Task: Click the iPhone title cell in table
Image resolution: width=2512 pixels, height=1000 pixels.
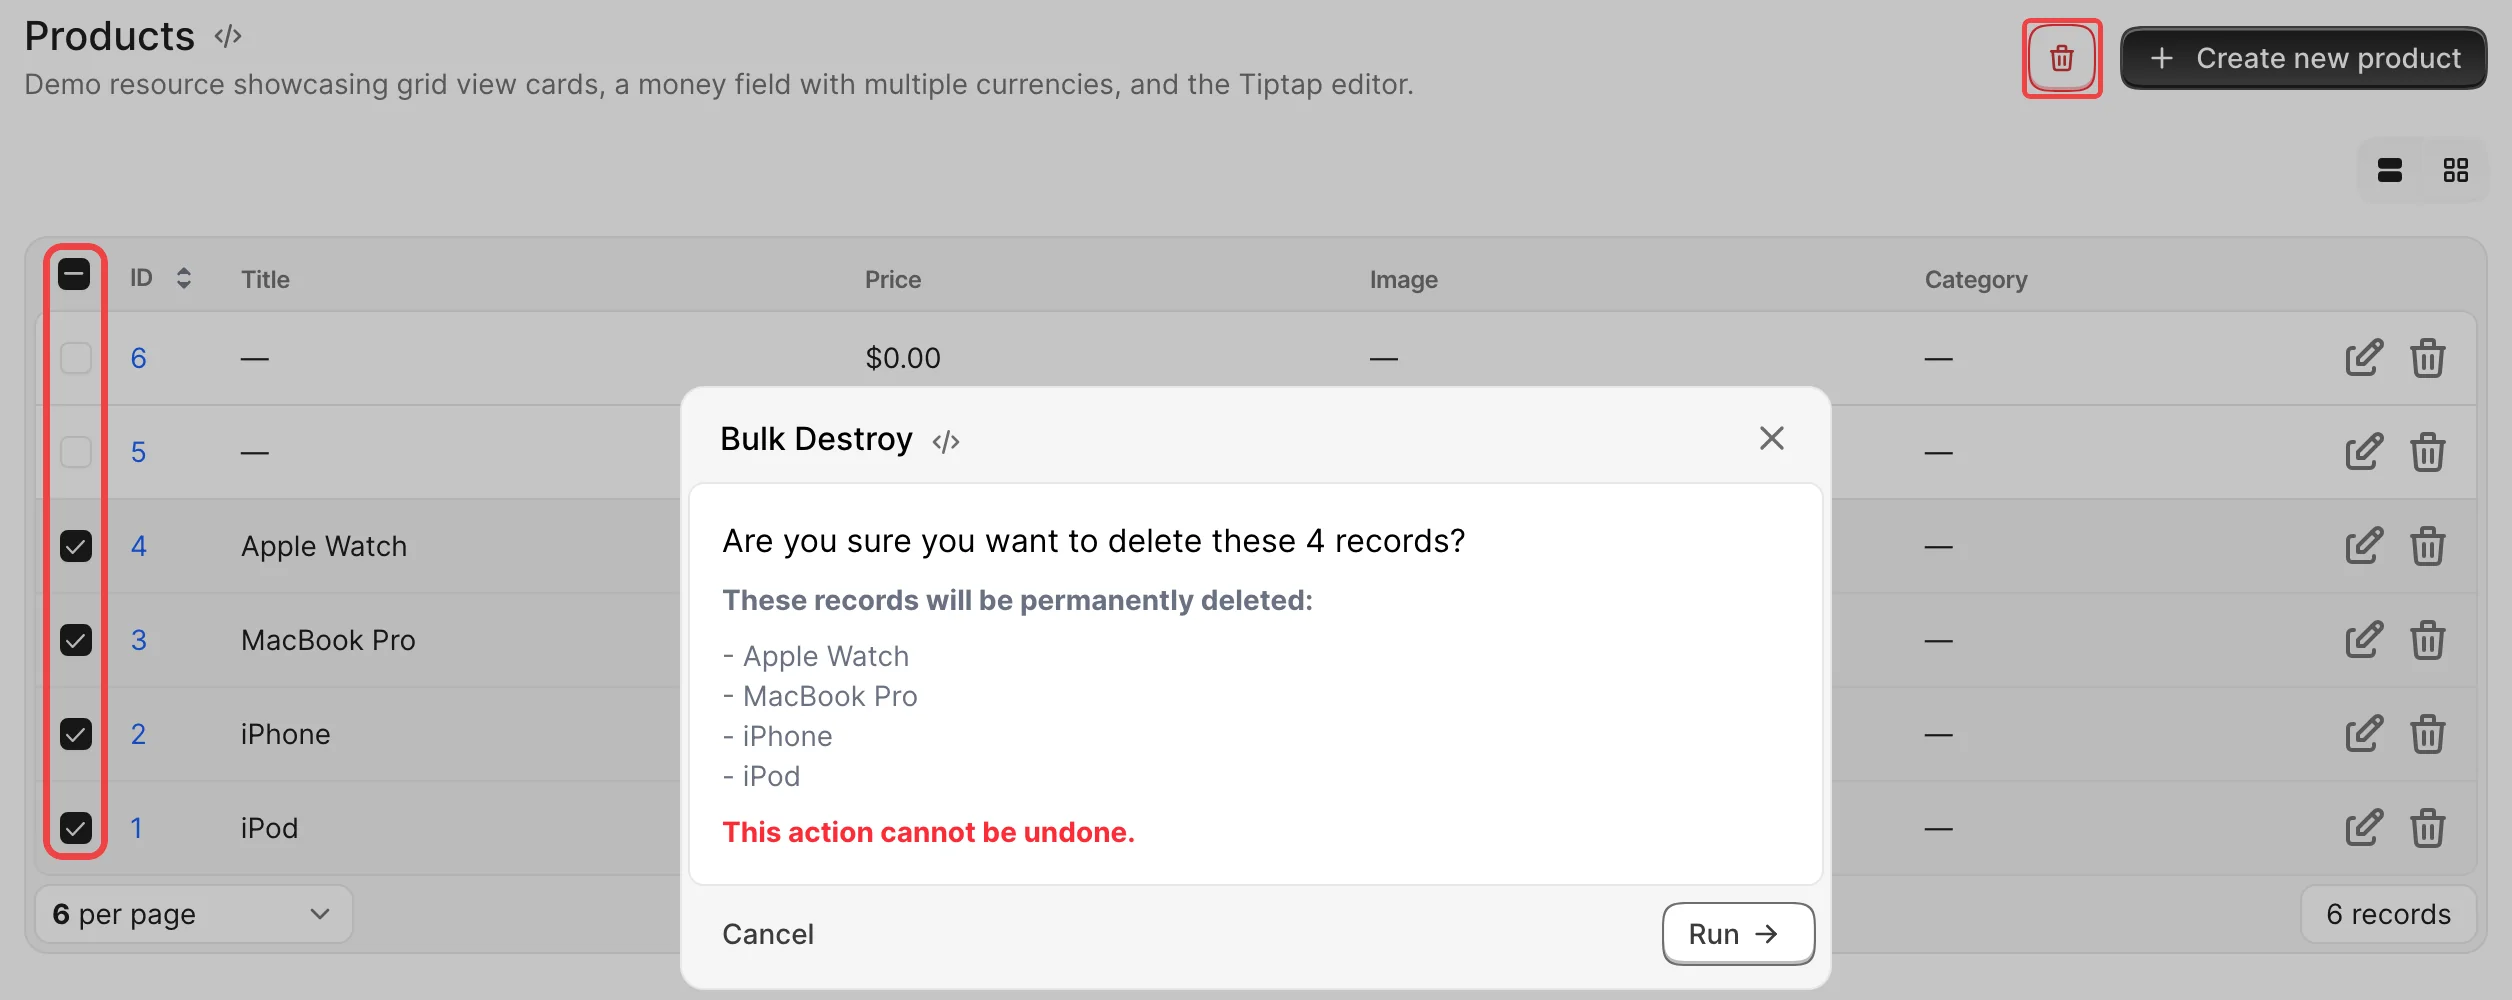Action: click(x=285, y=734)
